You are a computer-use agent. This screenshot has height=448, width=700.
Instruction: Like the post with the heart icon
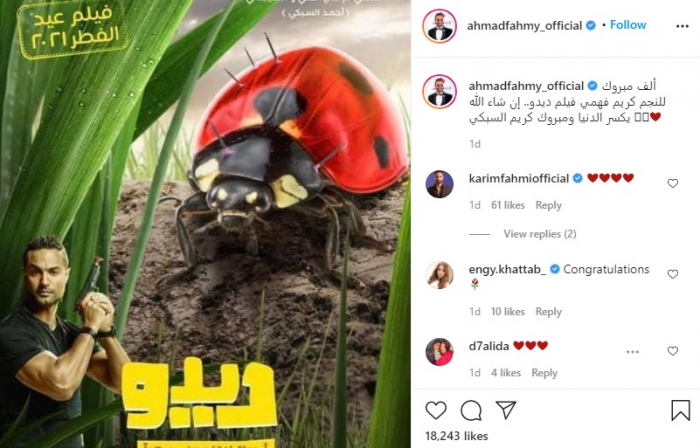pyautogui.click(x=436, y=410)
